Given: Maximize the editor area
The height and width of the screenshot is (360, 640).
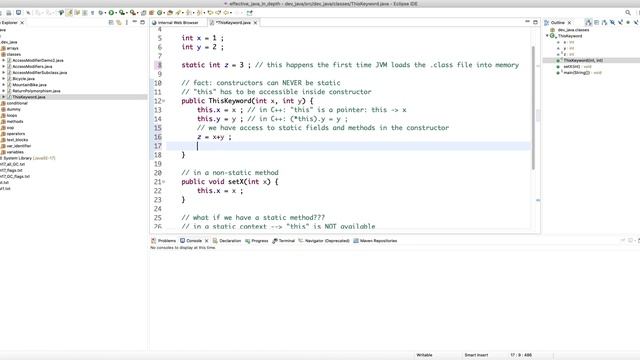Looking at the screenshot, I should [x=535, y=22].
